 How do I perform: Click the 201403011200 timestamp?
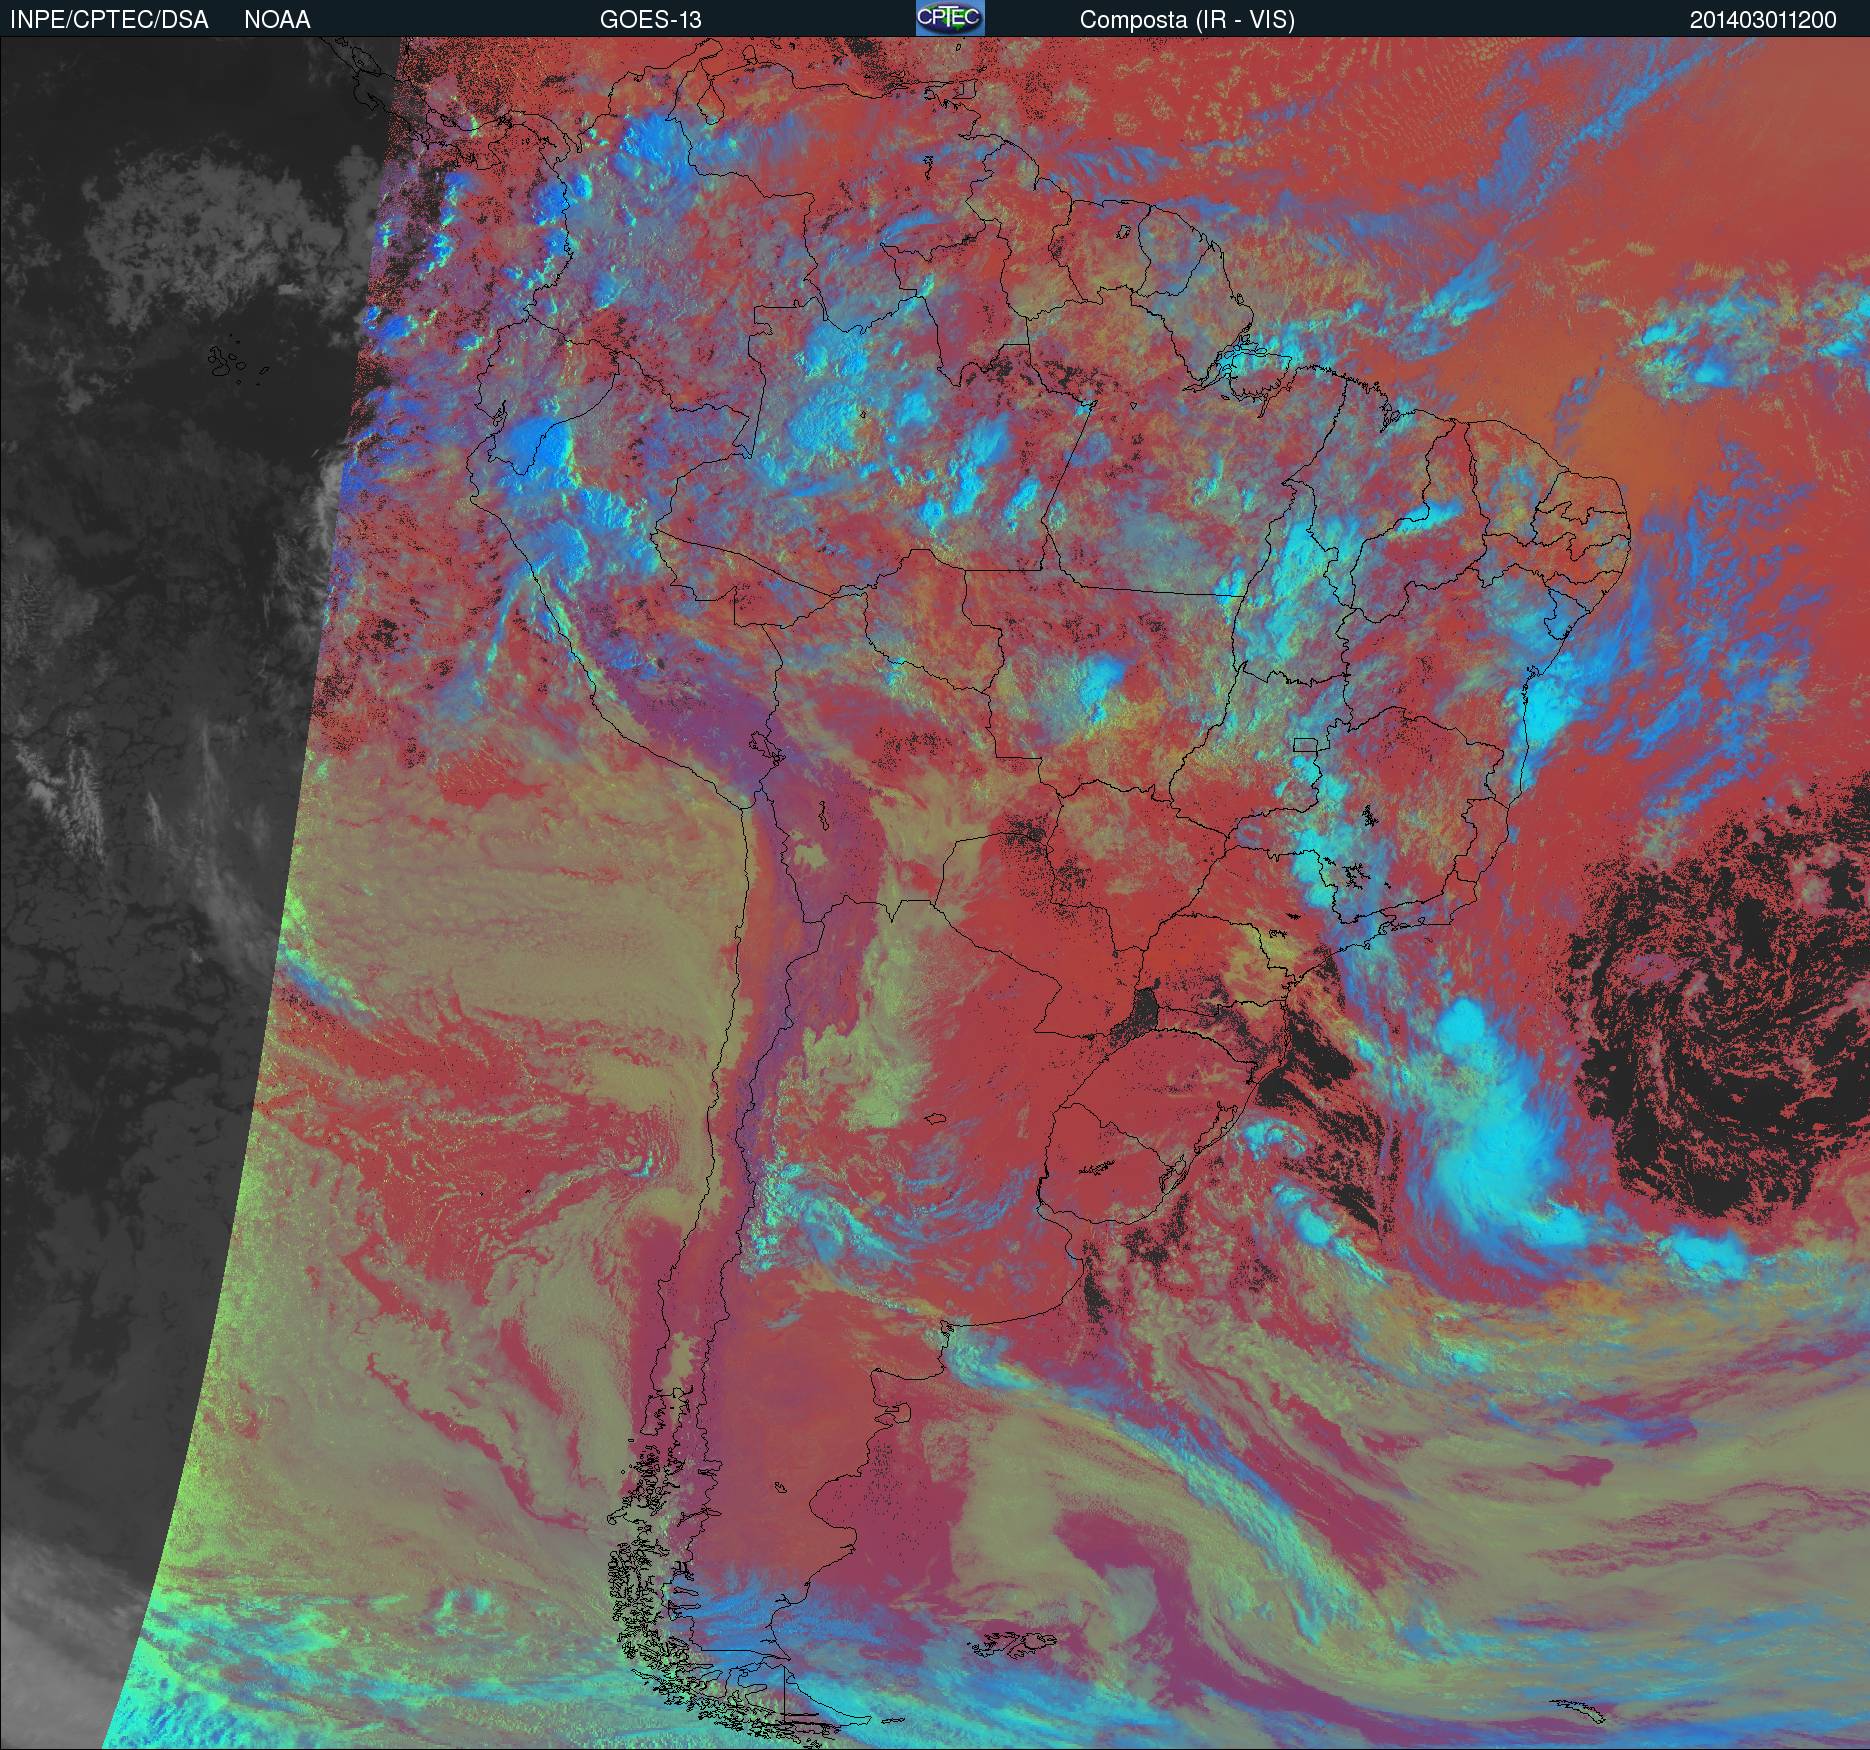coord(1763,20)
